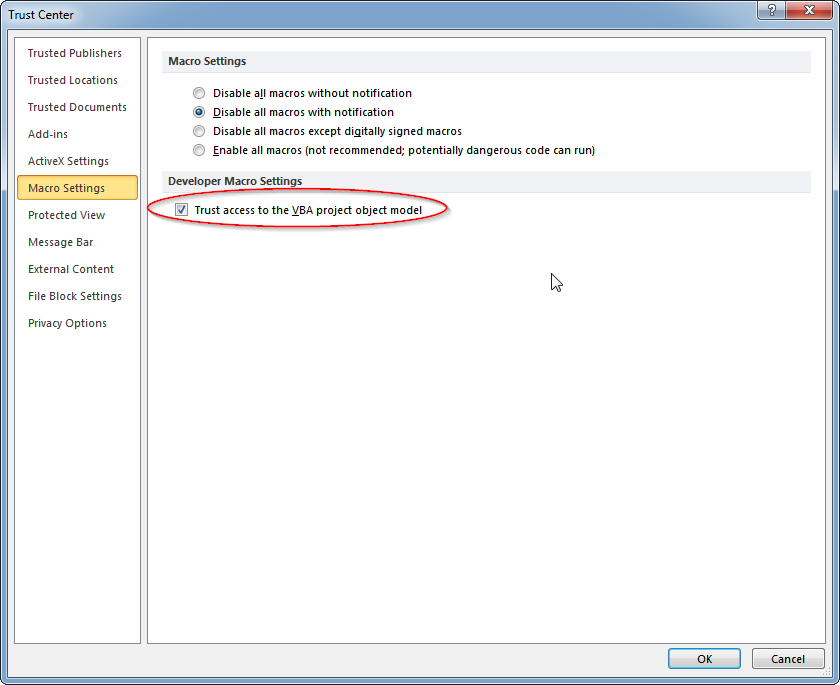Dismiss dialog with the Cancel button
The height and width of the screenshot is (685, 840).
coord(788,659)
